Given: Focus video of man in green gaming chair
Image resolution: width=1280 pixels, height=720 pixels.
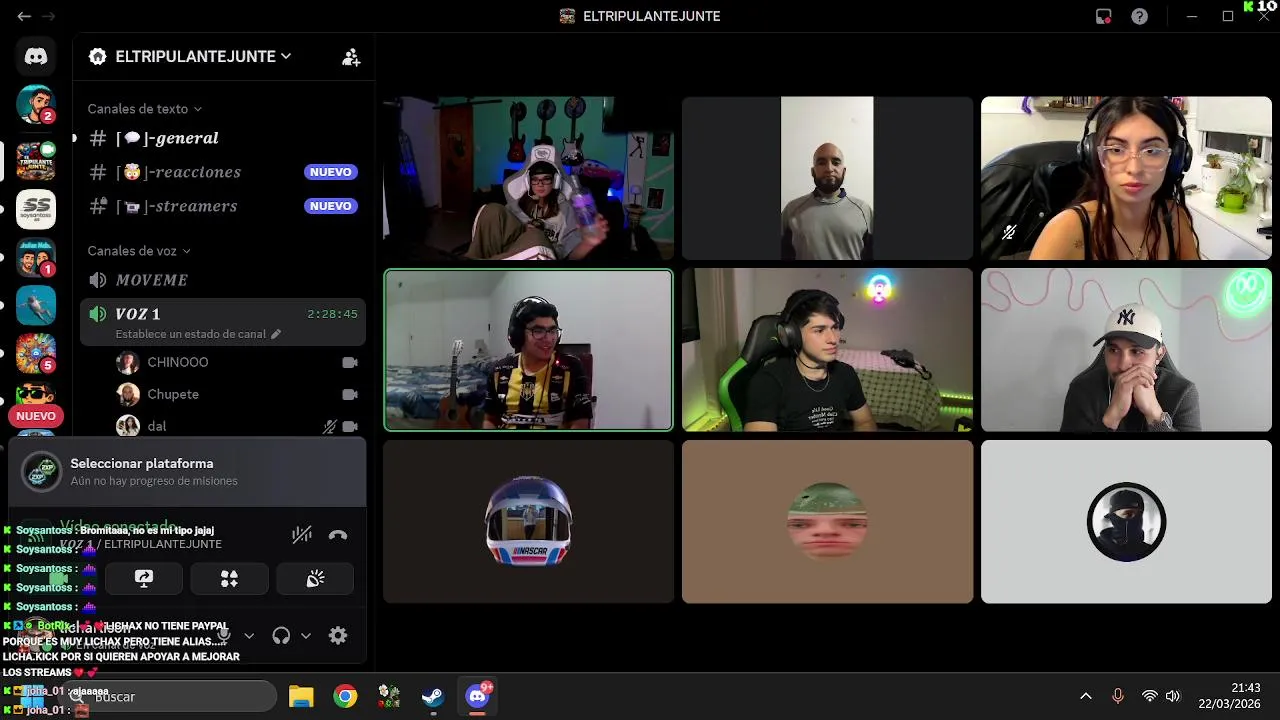Looking at the screenshot, I should point(827,350).
